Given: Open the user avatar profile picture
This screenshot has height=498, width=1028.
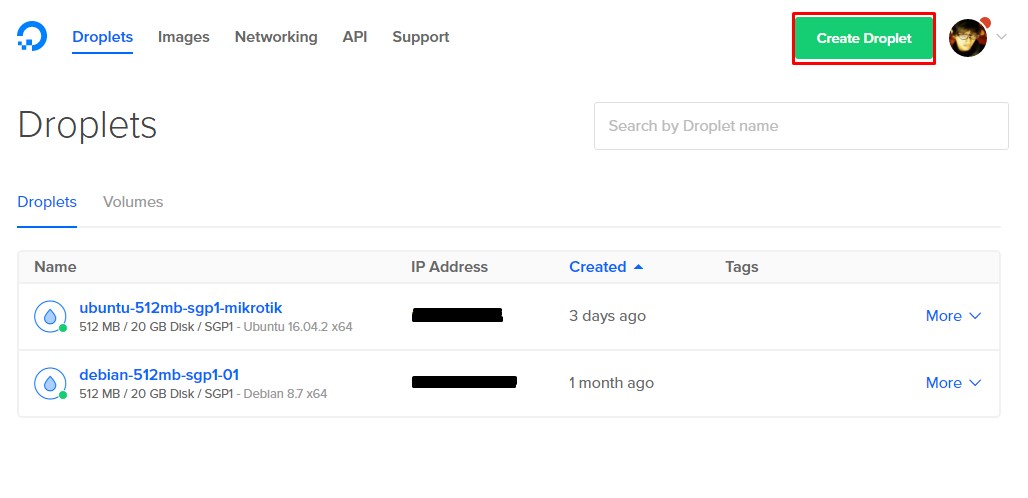Looking at the screenshot, I should point(968,37).
